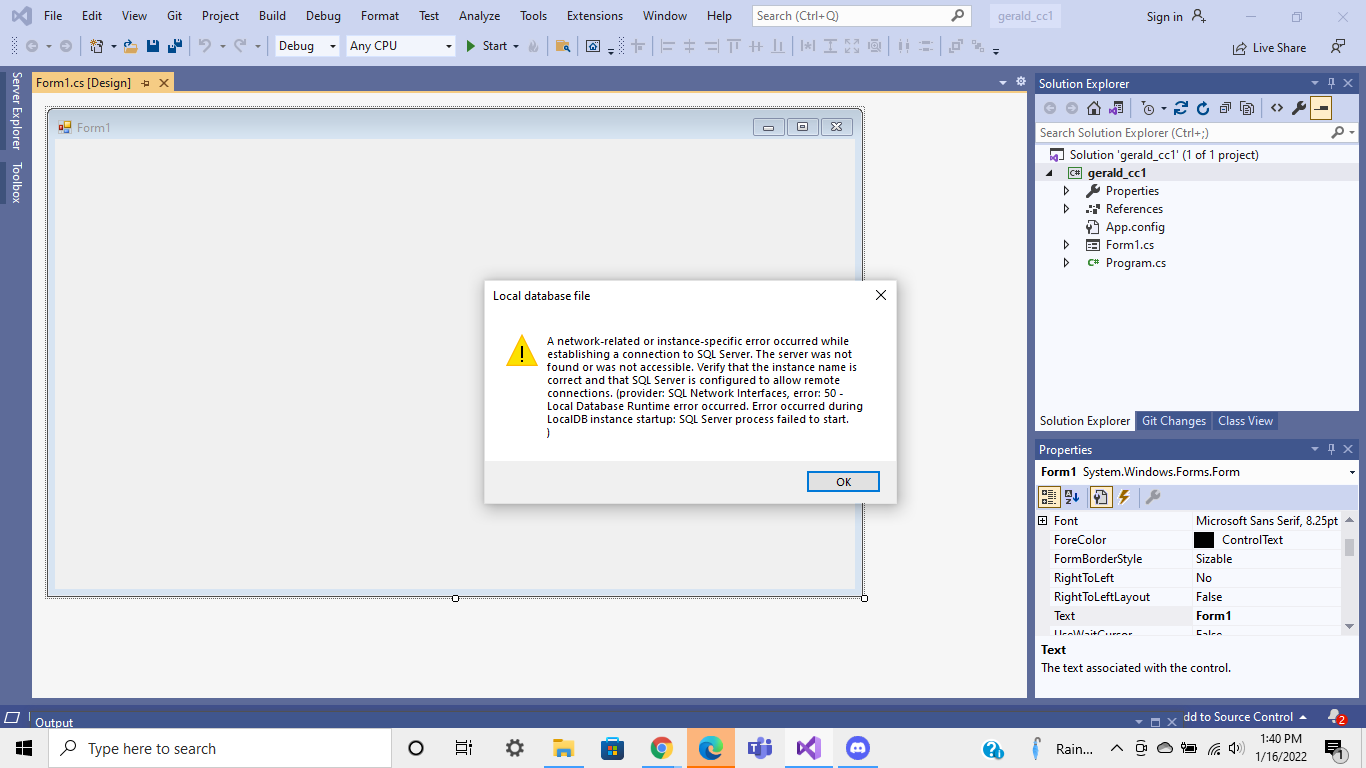Switch to the Git Changes tab
The image size is (1366, 768).
[1173, 420]
